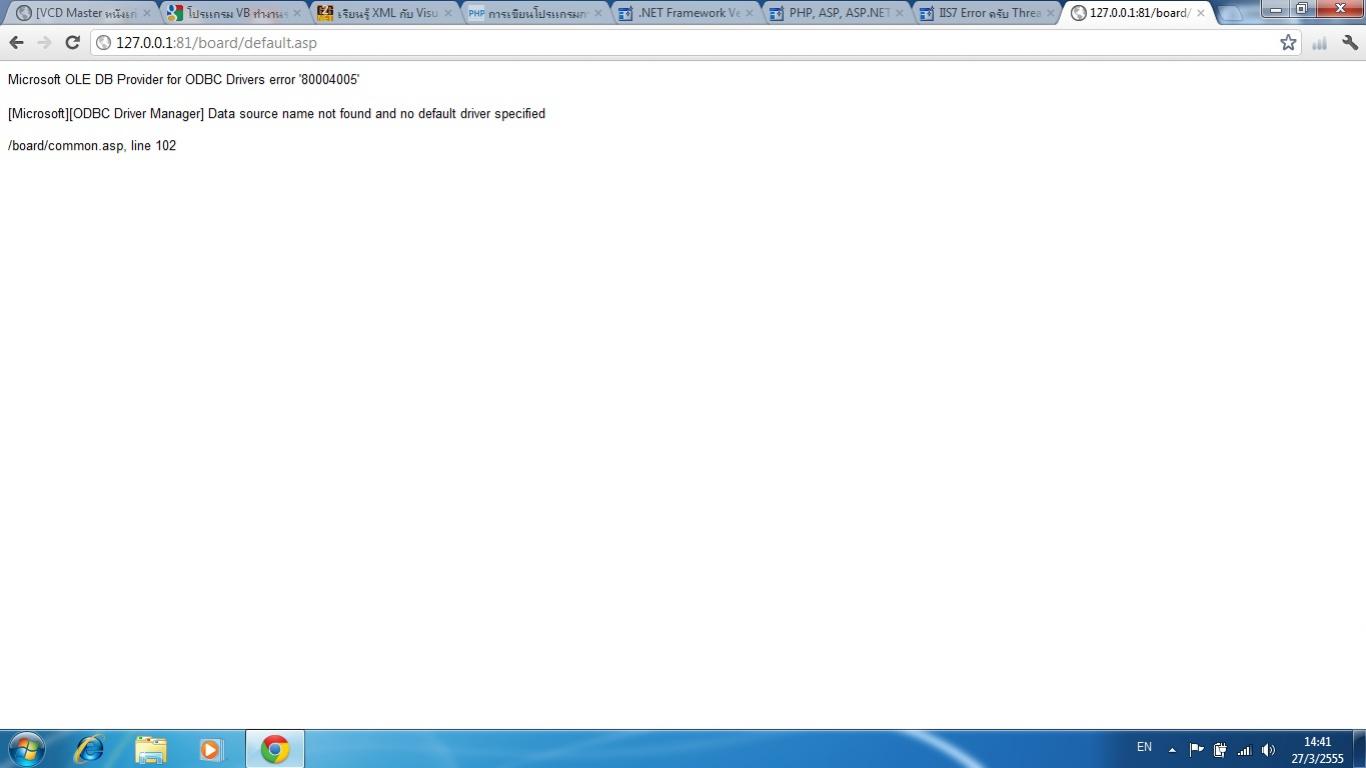1366x768 pixels.
Task: Open a new browser tab
Action: pos(1231,14)
